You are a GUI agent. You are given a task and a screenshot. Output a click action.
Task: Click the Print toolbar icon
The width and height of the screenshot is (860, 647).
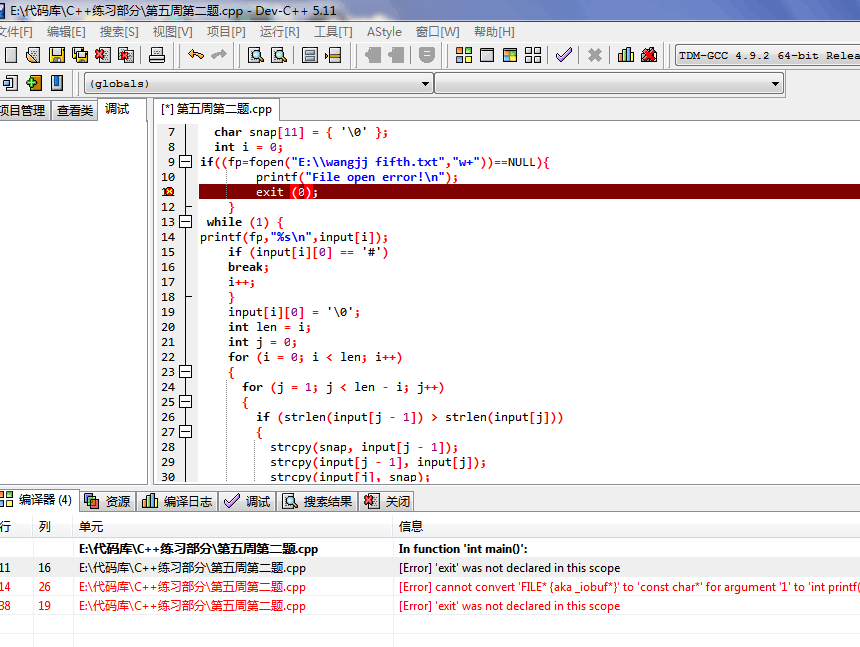tap(157, 55)
